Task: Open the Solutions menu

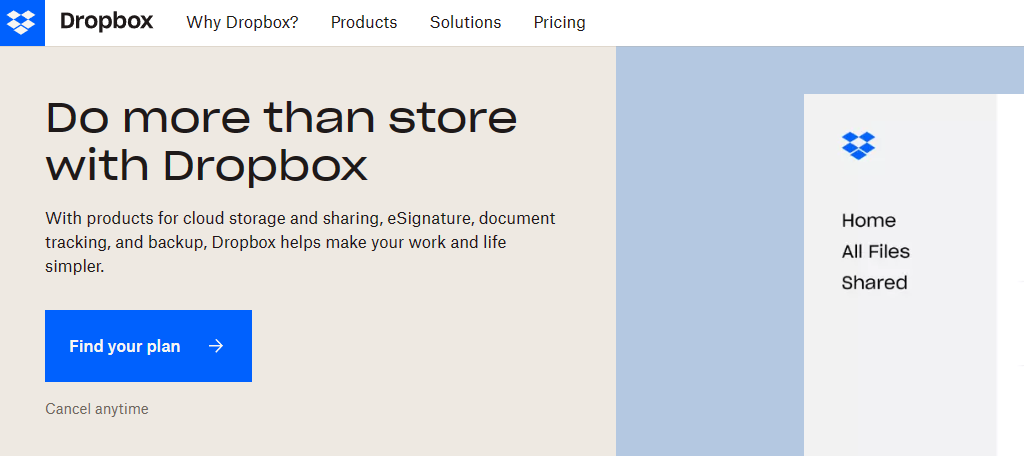Action: point(465,22)
